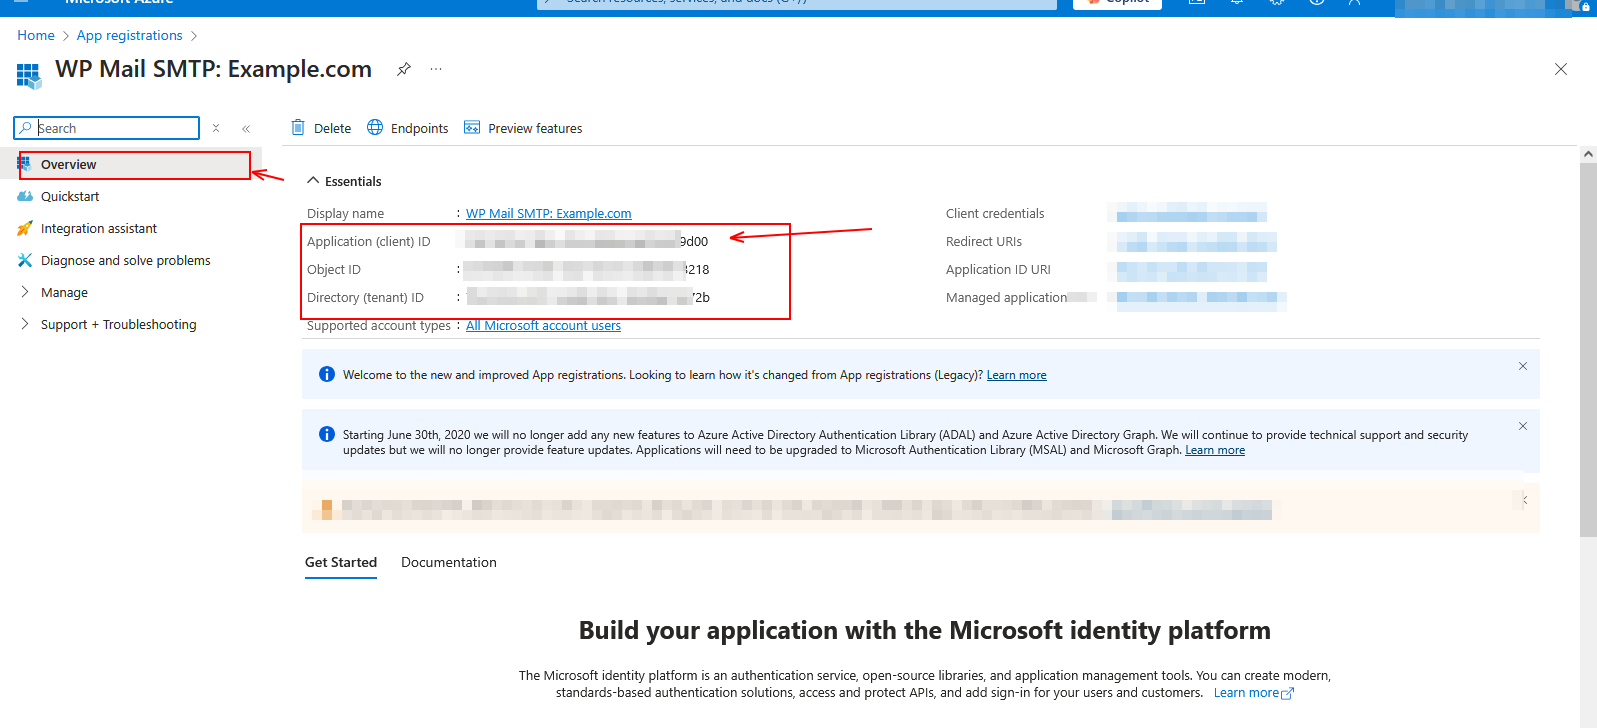Open the Redirect URIs value link
This screenshot has width=1597, height=728.
coord(1196,242)
